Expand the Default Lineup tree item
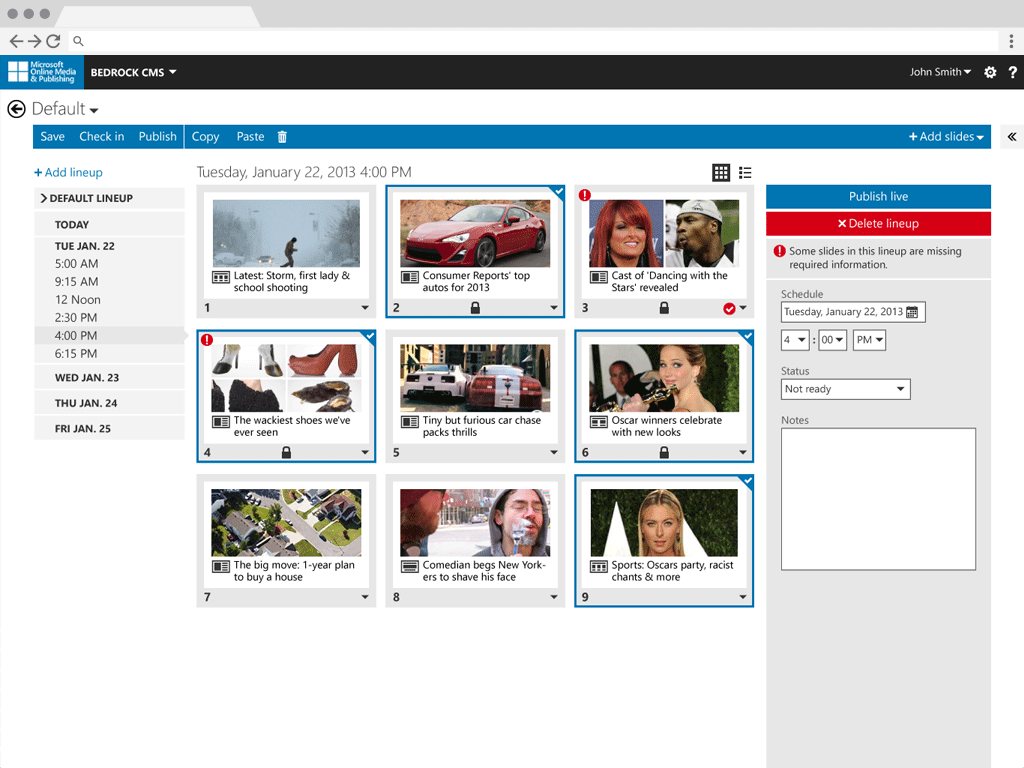Image resolution: width=1024 pixels, height=768 pixels. pyautogui.click(x=44, y=198)
